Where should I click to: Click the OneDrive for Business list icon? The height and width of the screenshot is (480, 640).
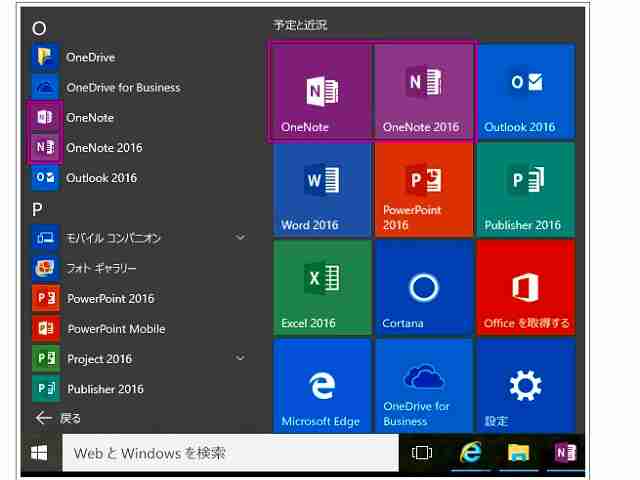click(45, 87)
